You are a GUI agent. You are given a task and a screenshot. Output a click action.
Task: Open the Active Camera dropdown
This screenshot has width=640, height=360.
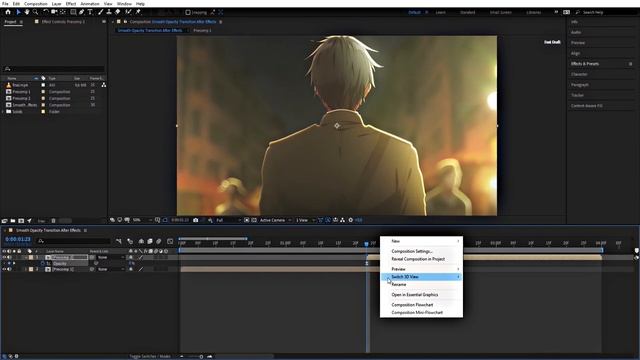(x=276, y=220)
